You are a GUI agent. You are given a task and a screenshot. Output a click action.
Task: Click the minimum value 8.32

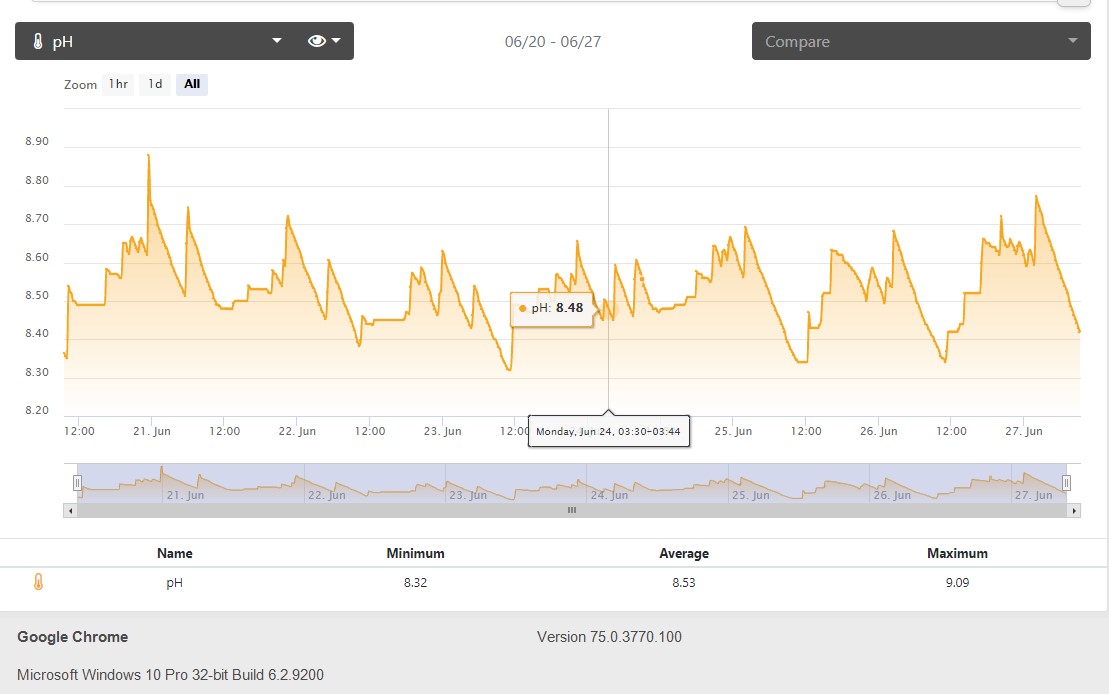(415, 583)
